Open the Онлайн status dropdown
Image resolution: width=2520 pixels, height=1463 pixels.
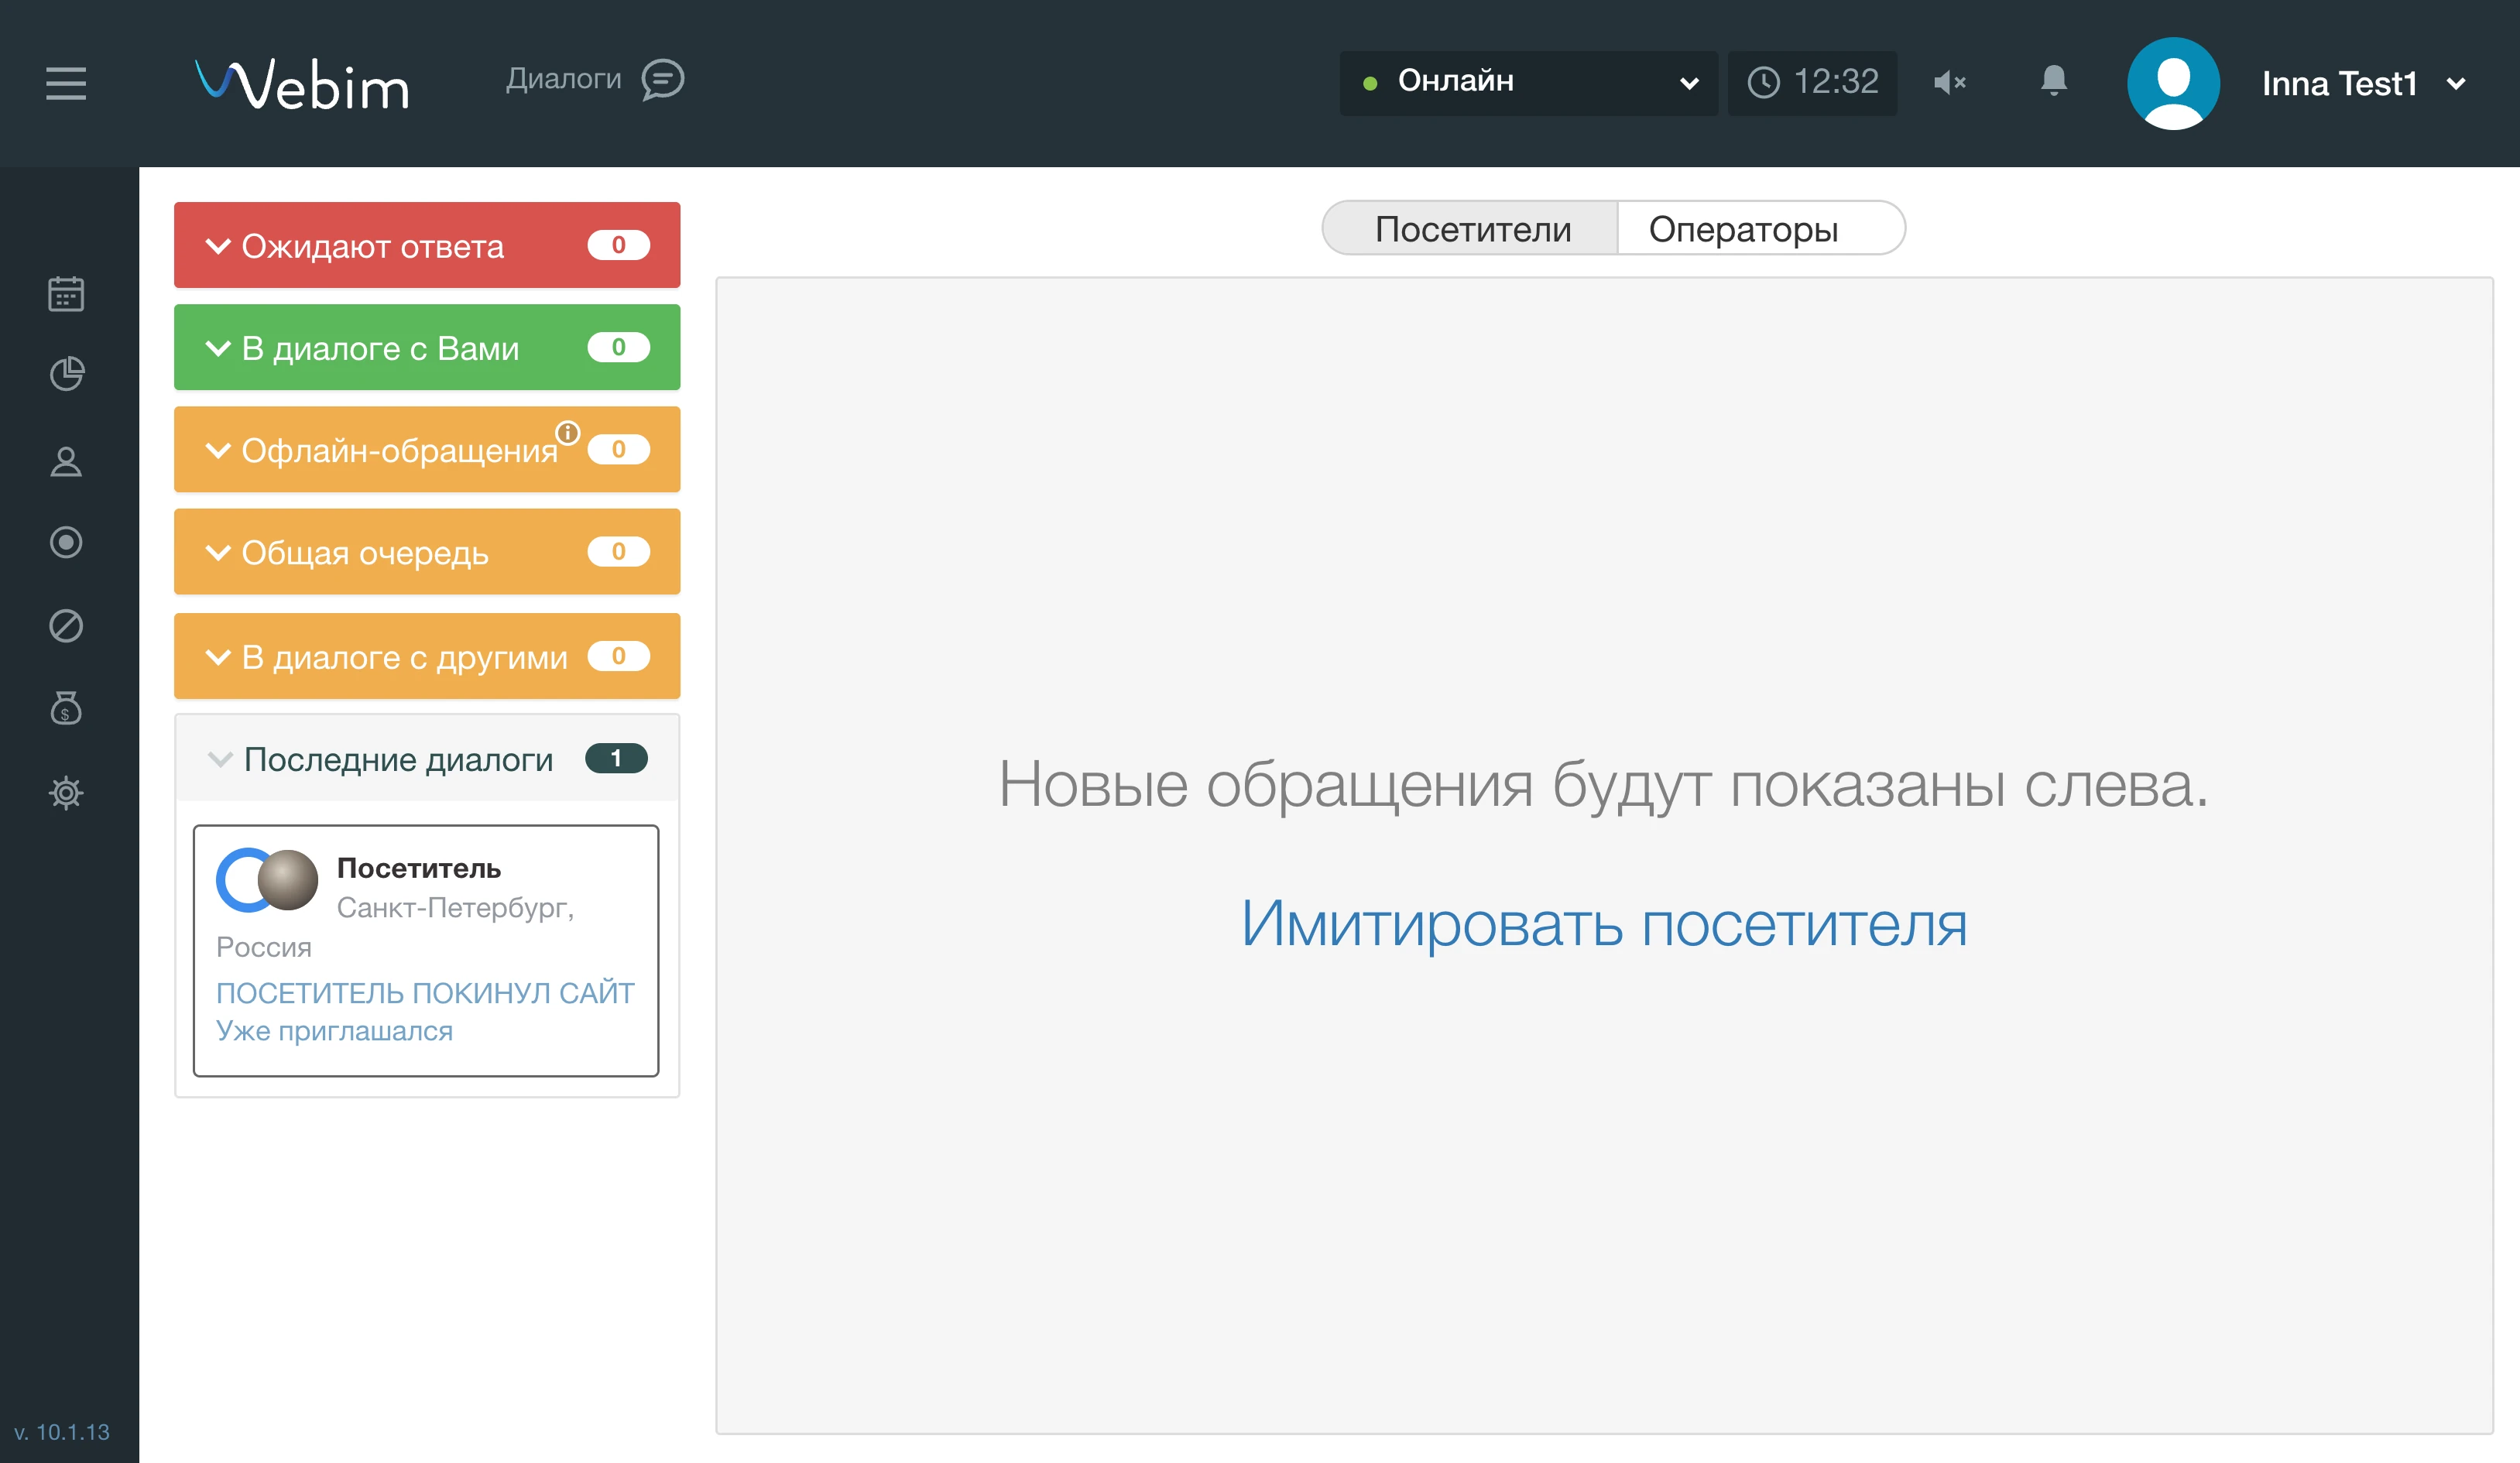tap(1528, 83)
